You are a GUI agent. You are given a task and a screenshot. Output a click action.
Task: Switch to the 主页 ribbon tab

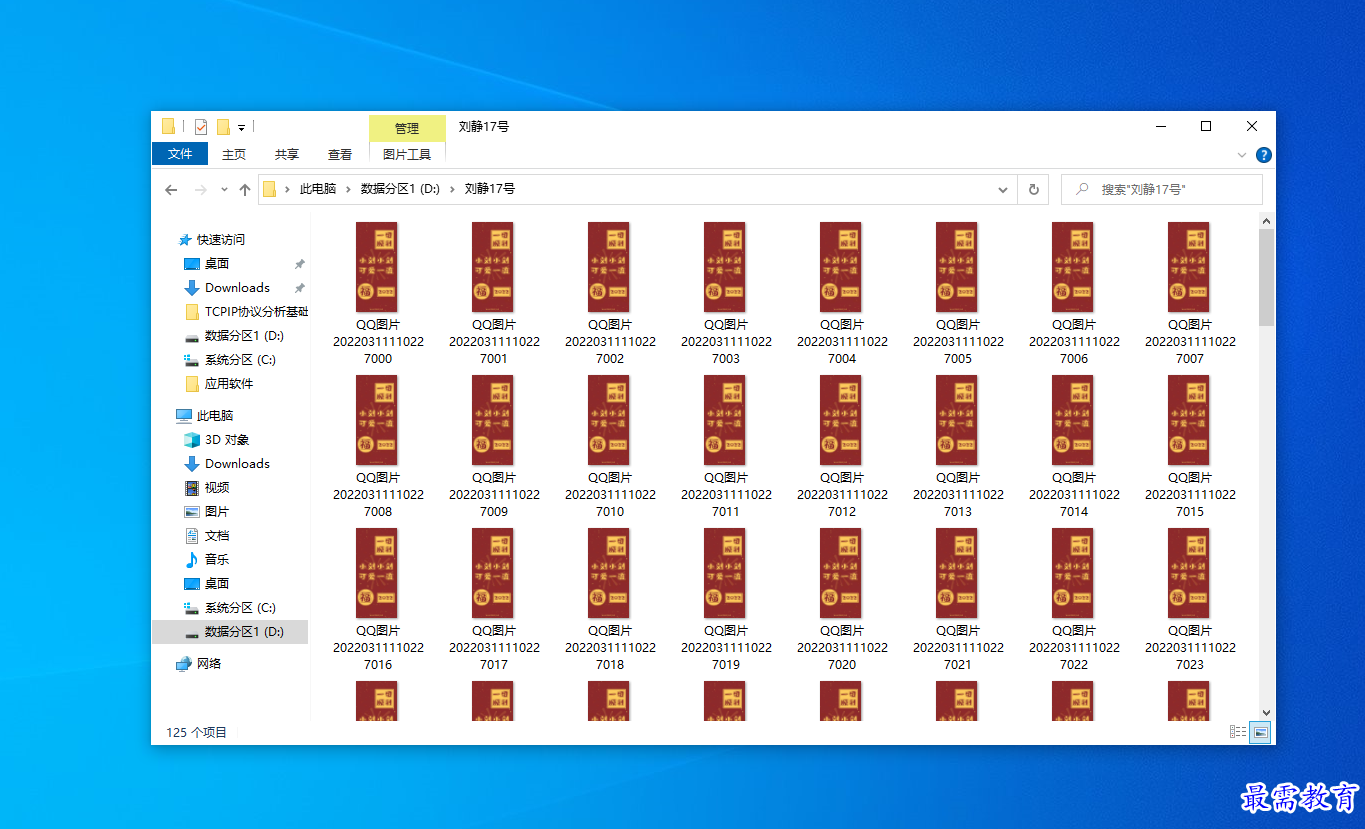[x=234, y=154]
